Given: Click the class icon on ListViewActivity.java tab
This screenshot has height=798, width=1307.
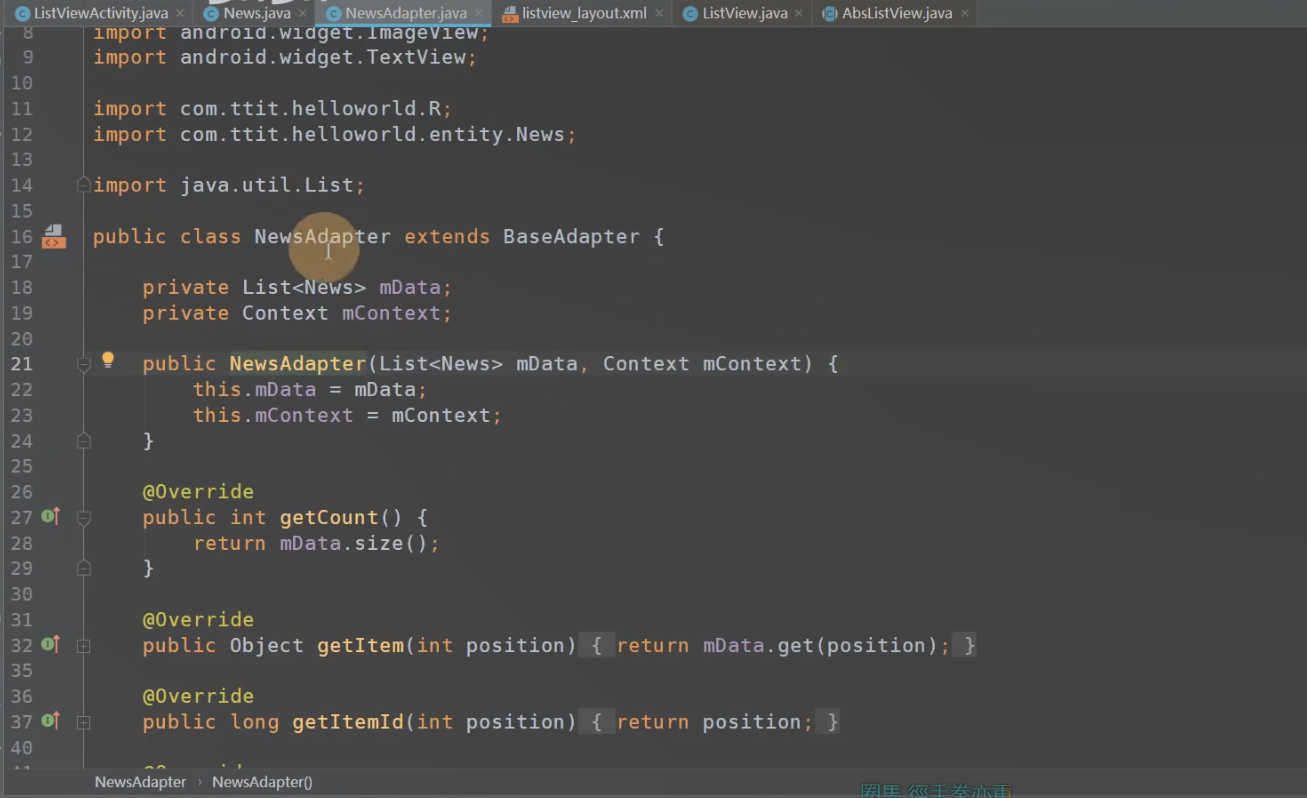Looking at the screenshot, I should [x=22, y=14].
